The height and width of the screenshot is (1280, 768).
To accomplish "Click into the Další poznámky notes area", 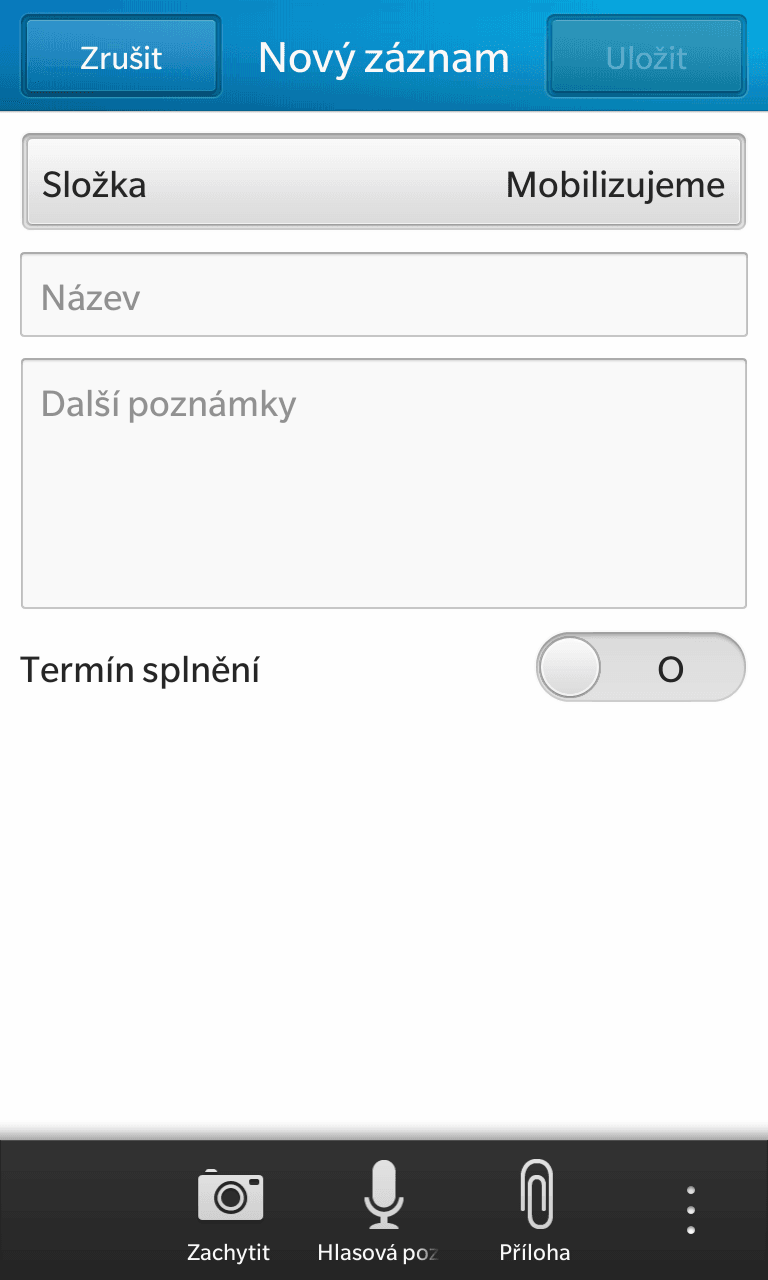I will pyautogui.click(x=384, y=483).
